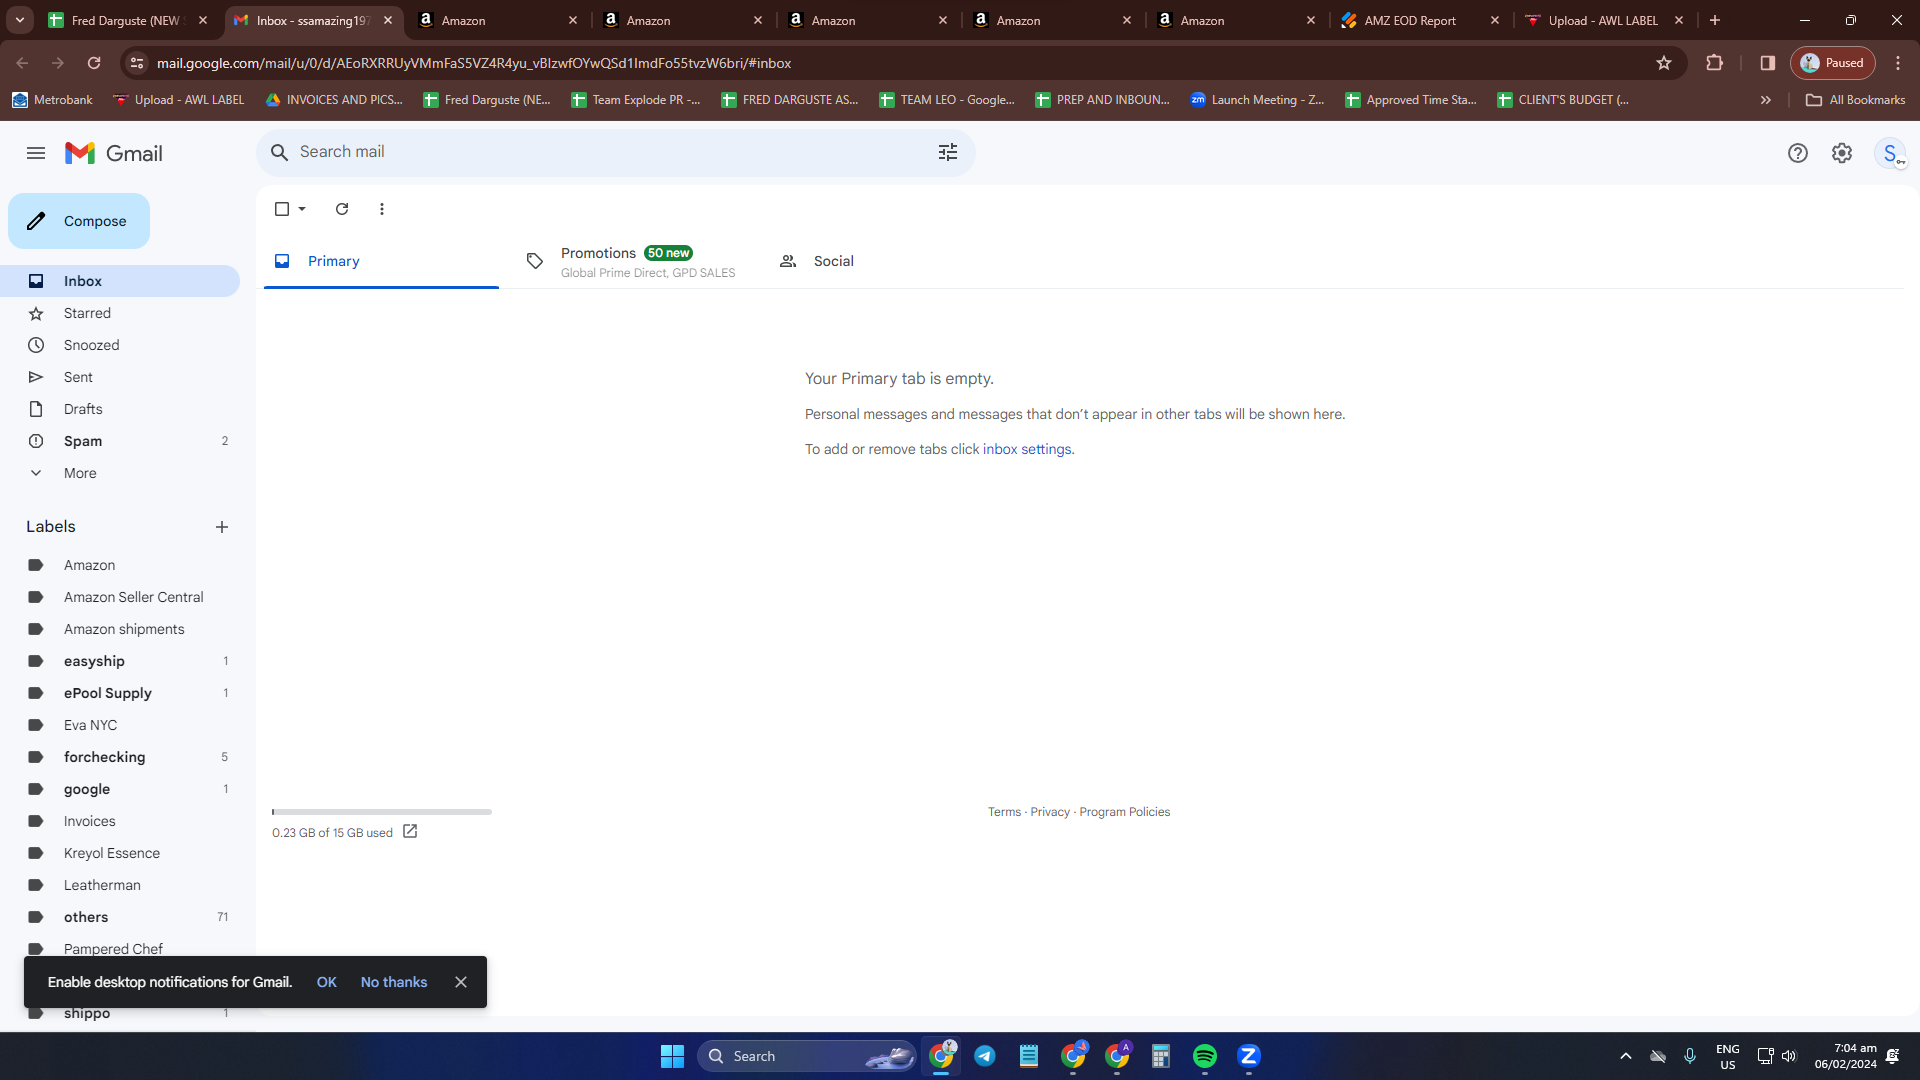This screenshot has height=1080, width=1920.
Task: Open the select dropdown arrow next to checkbox
Action: point(302,209)
